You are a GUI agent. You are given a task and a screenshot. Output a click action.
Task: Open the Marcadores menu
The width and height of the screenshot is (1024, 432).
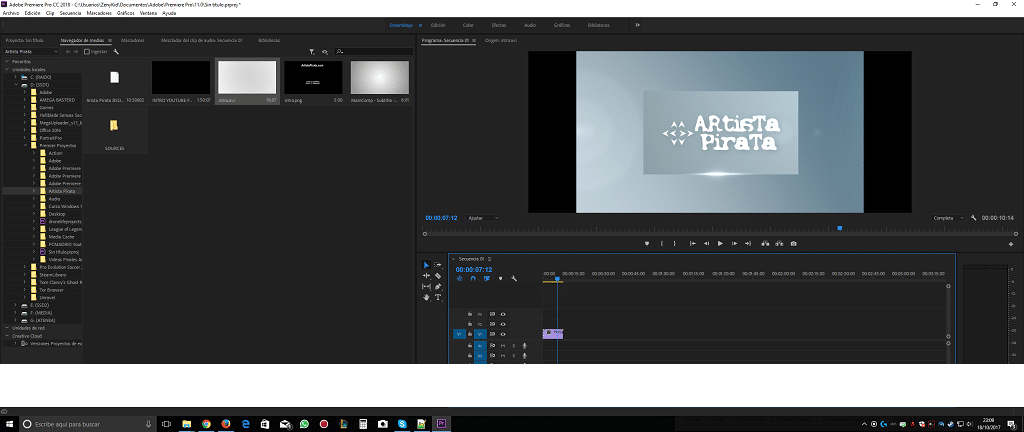pos(99,13)
